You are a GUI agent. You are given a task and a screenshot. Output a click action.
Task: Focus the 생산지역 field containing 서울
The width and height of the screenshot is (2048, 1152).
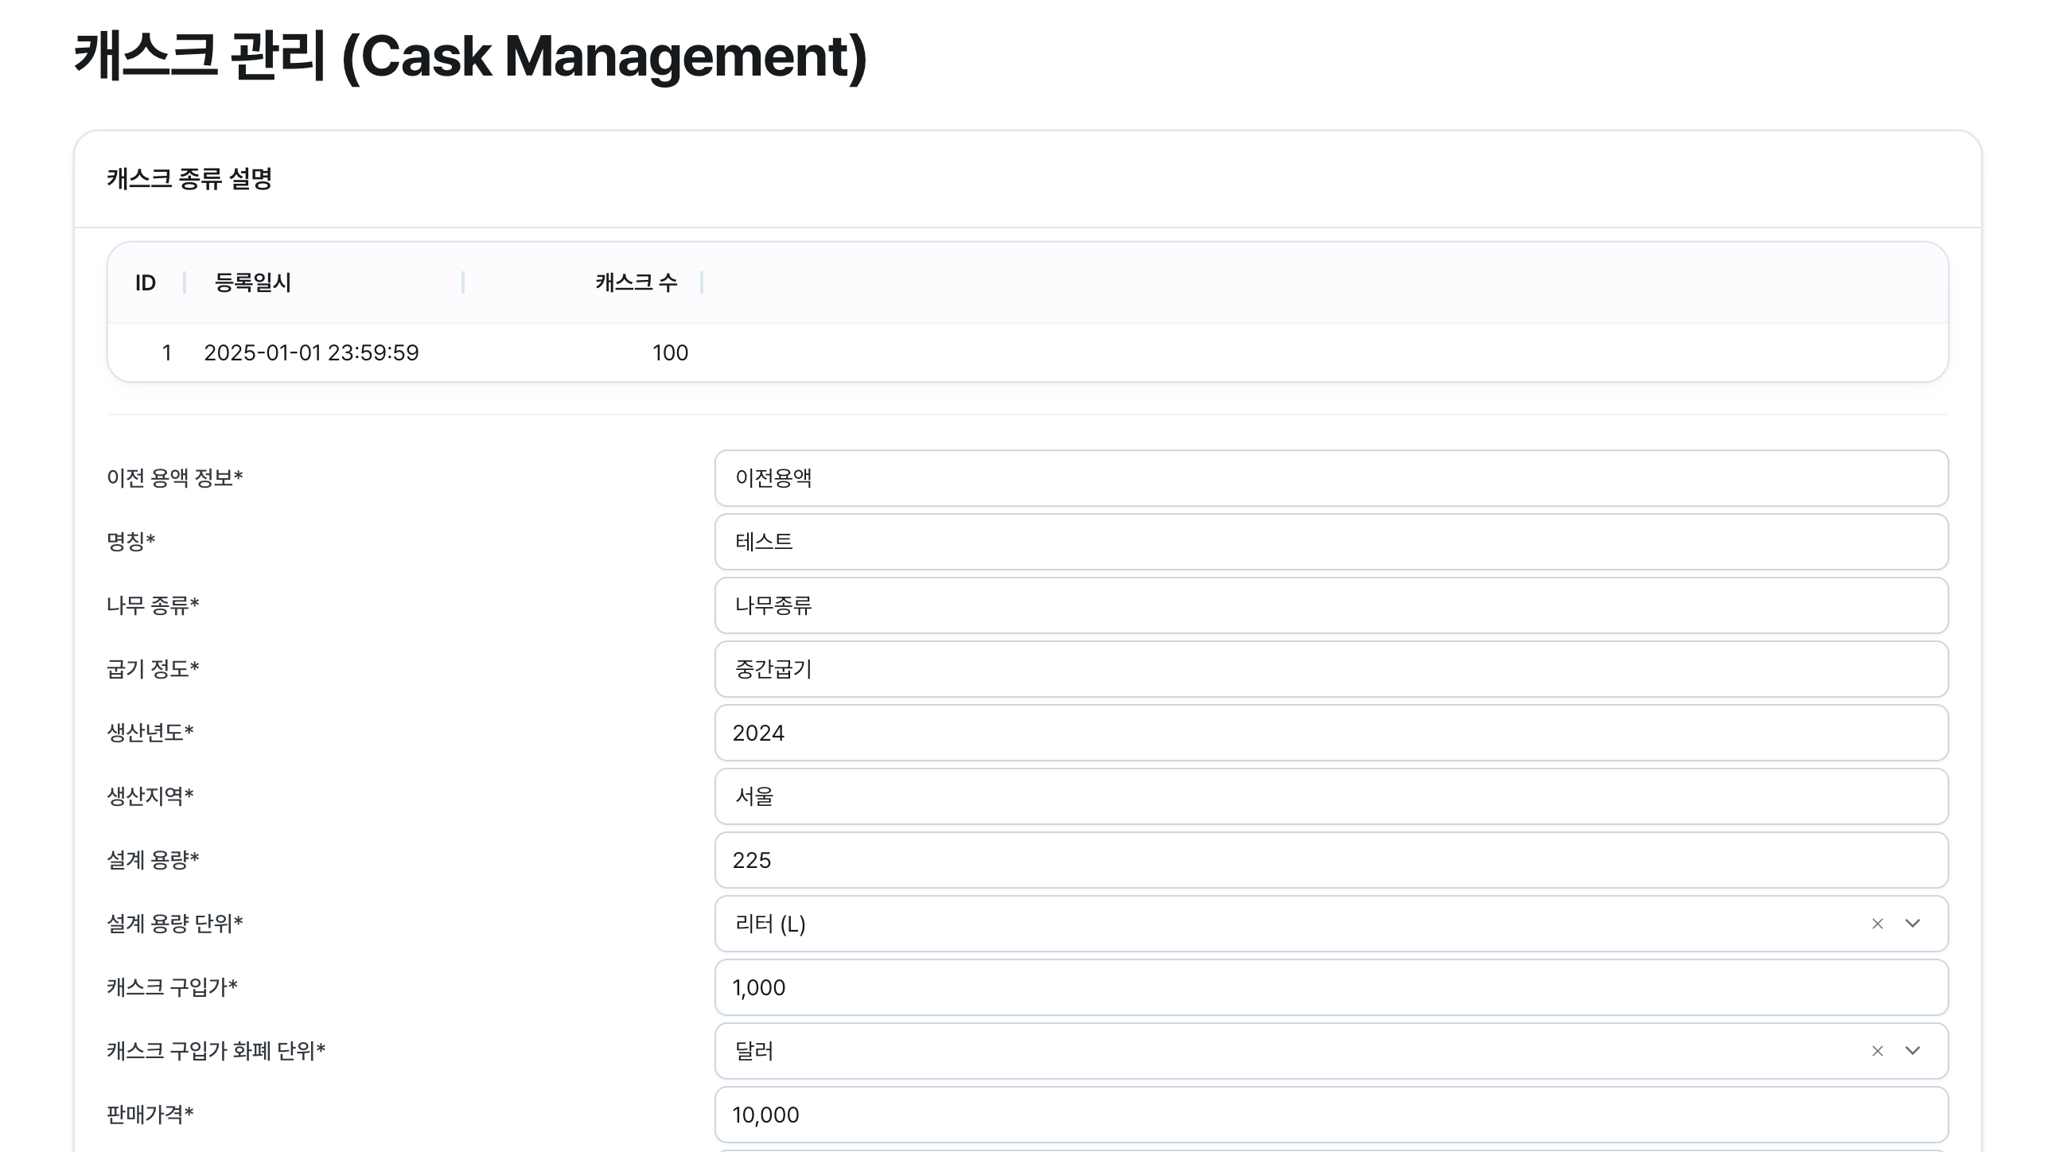1331,796
